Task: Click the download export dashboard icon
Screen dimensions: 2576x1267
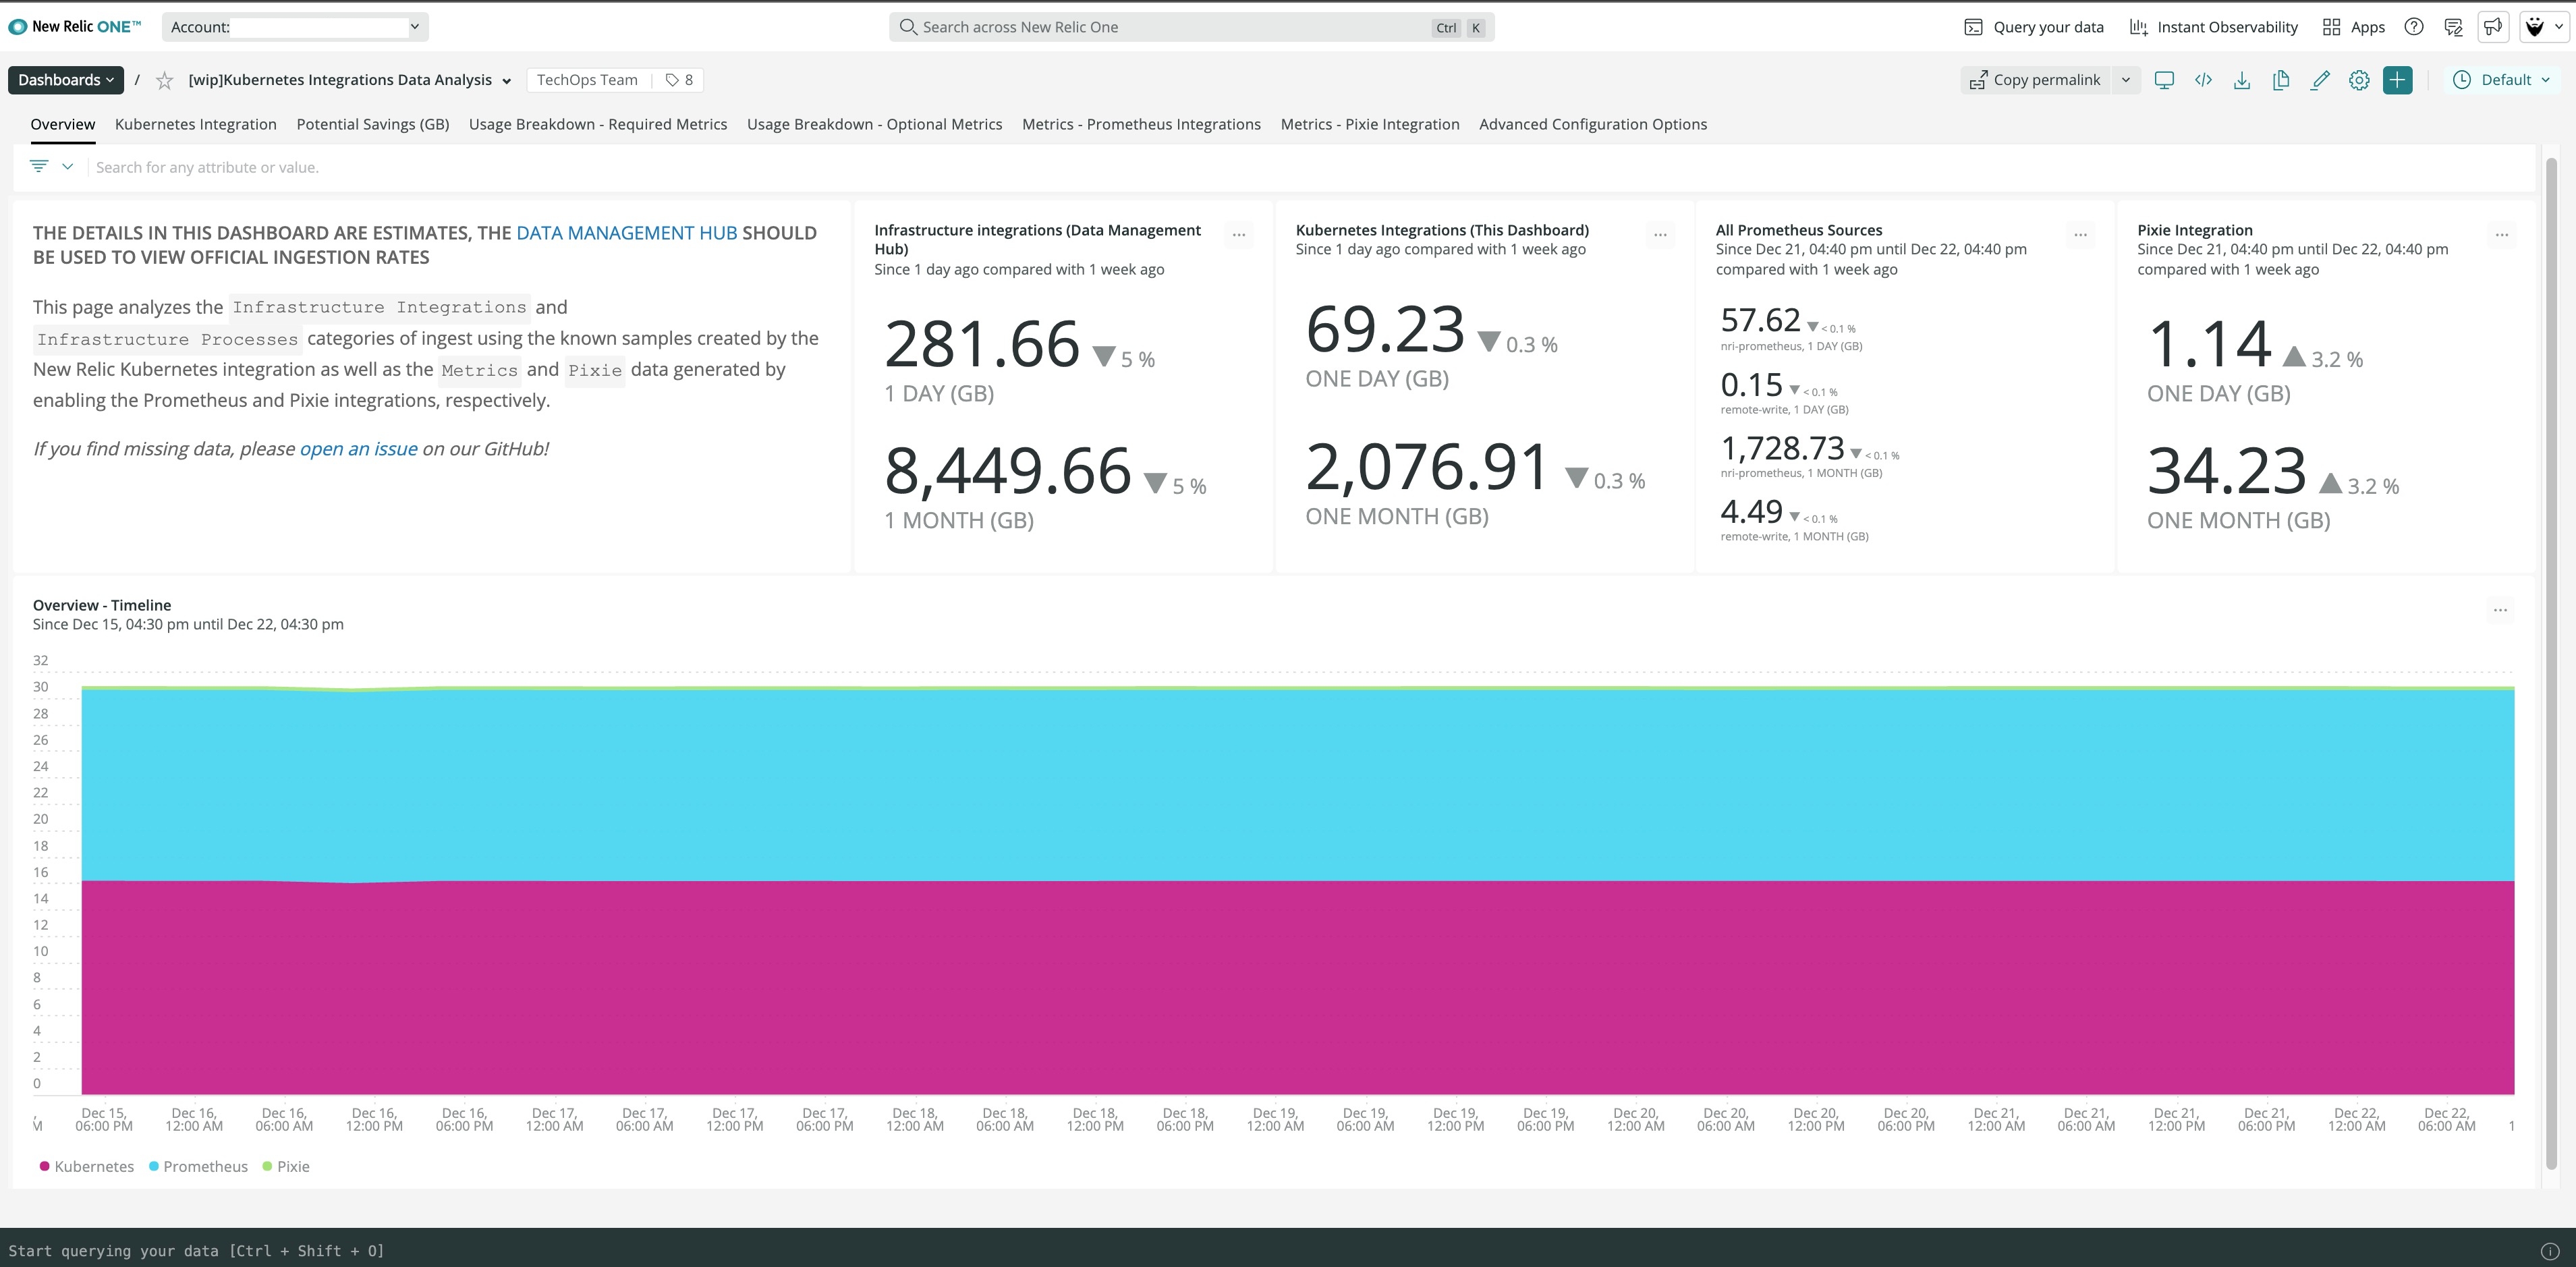Action: click(2242, 80)
